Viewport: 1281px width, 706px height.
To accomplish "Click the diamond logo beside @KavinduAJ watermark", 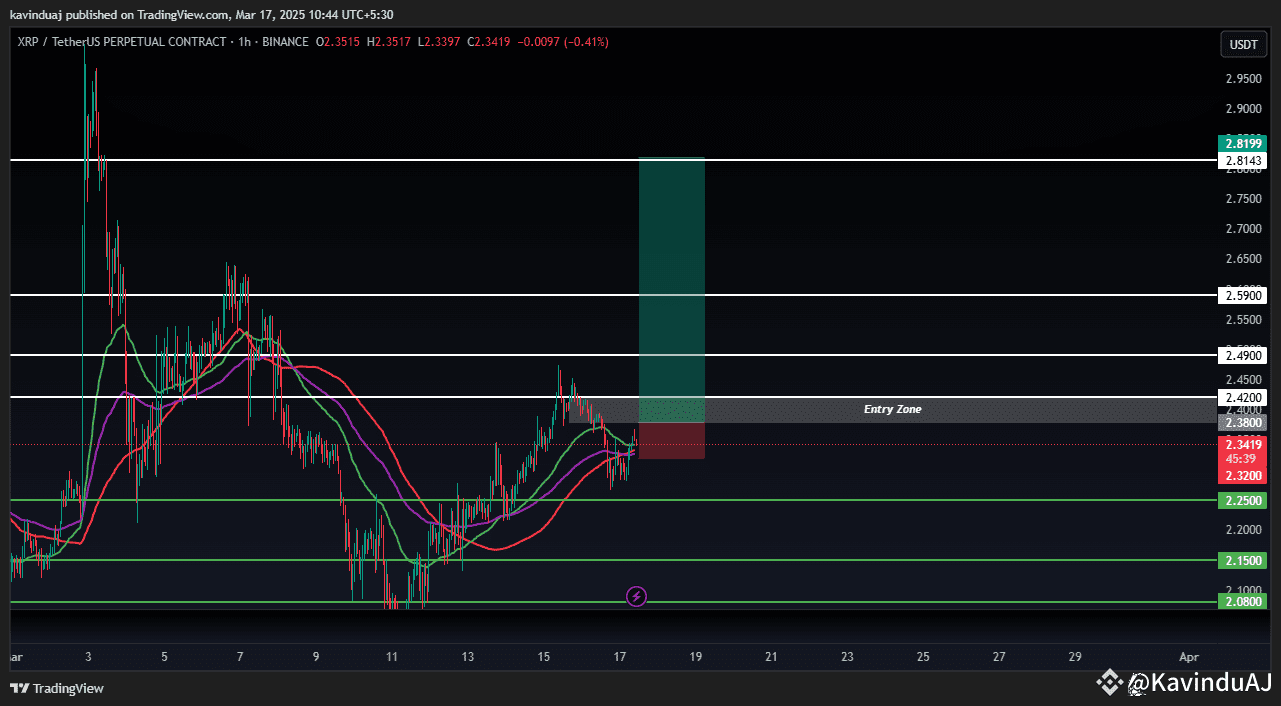I will (x=1108, y=682).
